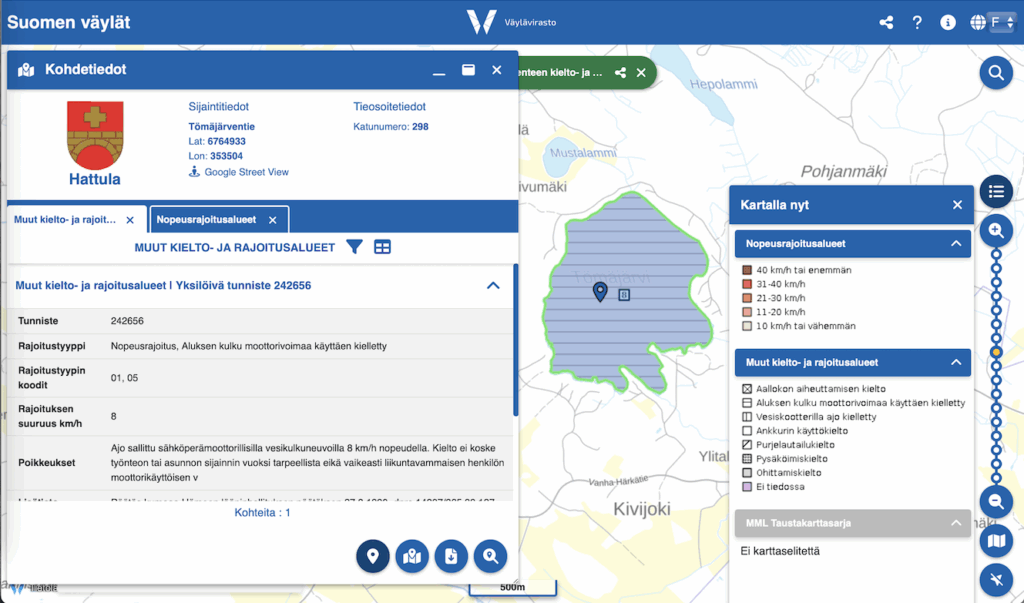1024x603 pixels.
Task: Click the filter funnel icon
Action: [354, 247]
